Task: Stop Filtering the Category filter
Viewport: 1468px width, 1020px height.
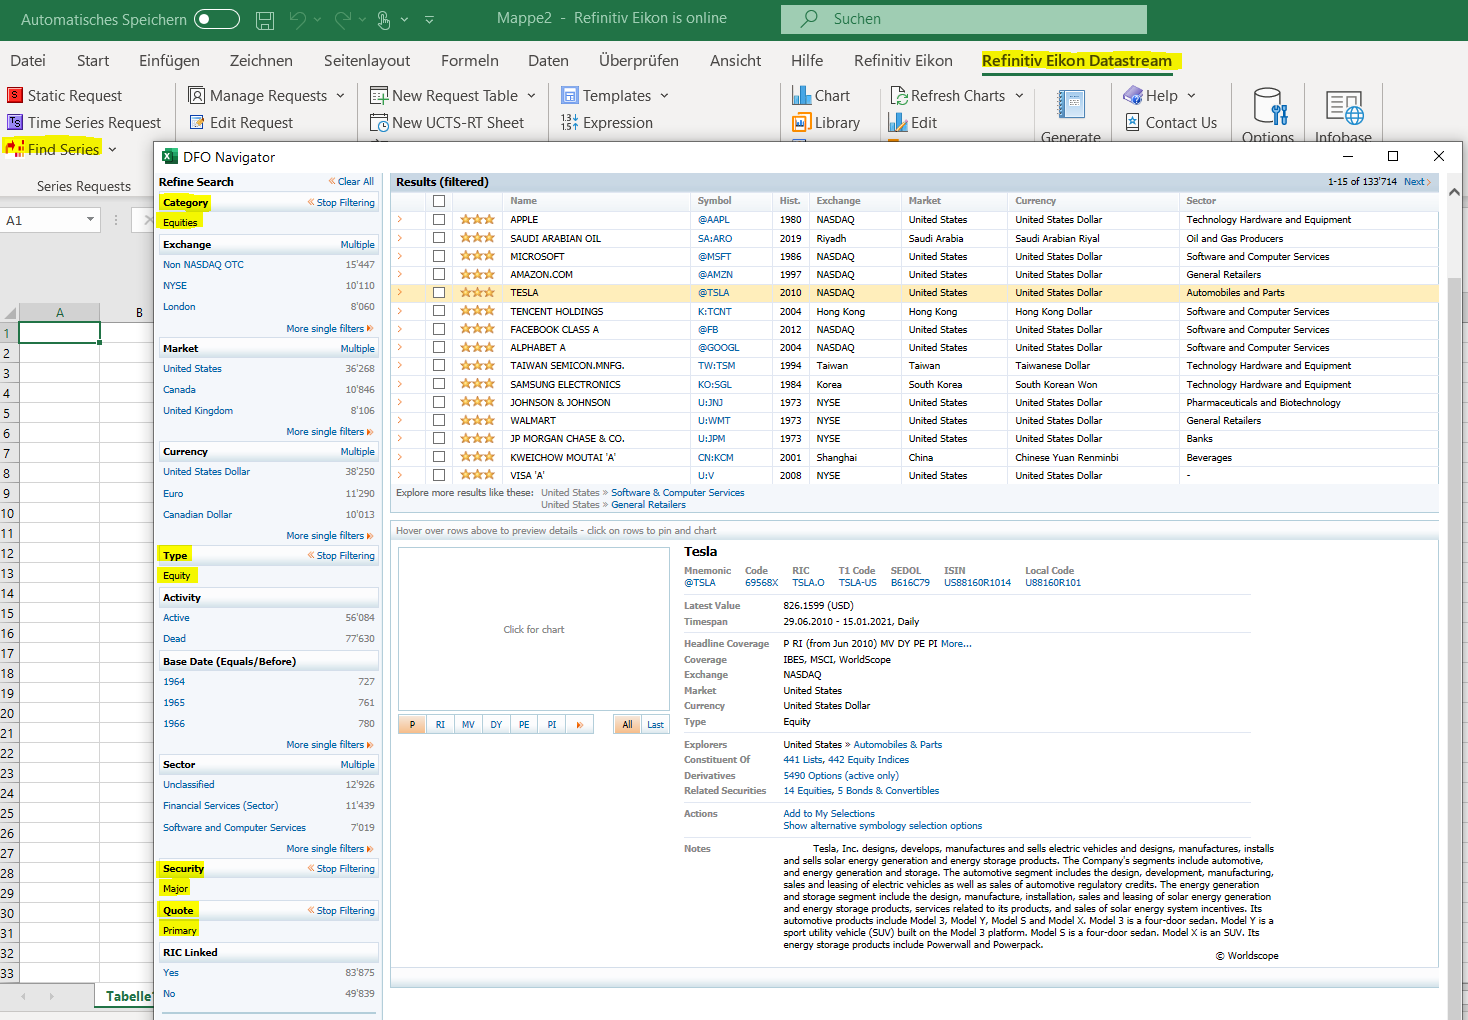Action: [x=341, y=202]
